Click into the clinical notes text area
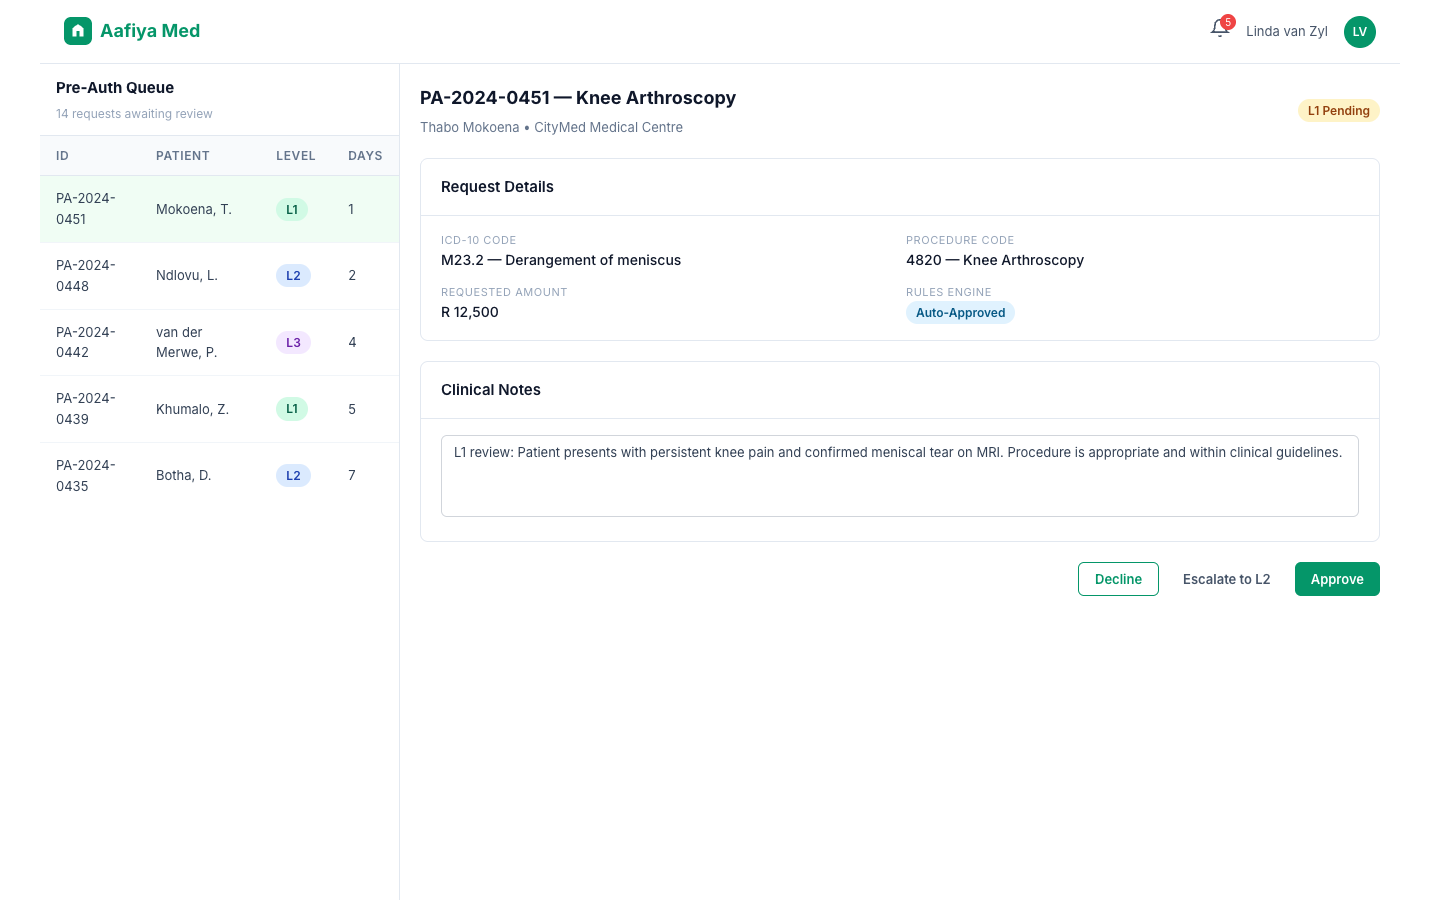 click(x=900, y=476)
